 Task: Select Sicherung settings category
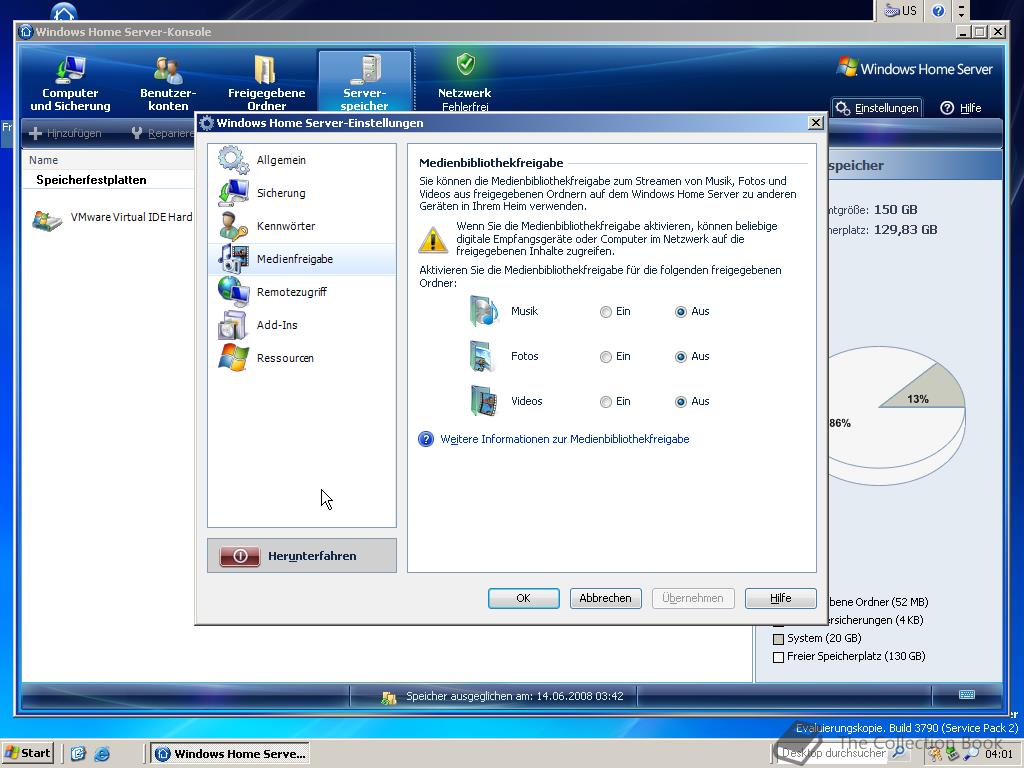(x=302, y=193)
